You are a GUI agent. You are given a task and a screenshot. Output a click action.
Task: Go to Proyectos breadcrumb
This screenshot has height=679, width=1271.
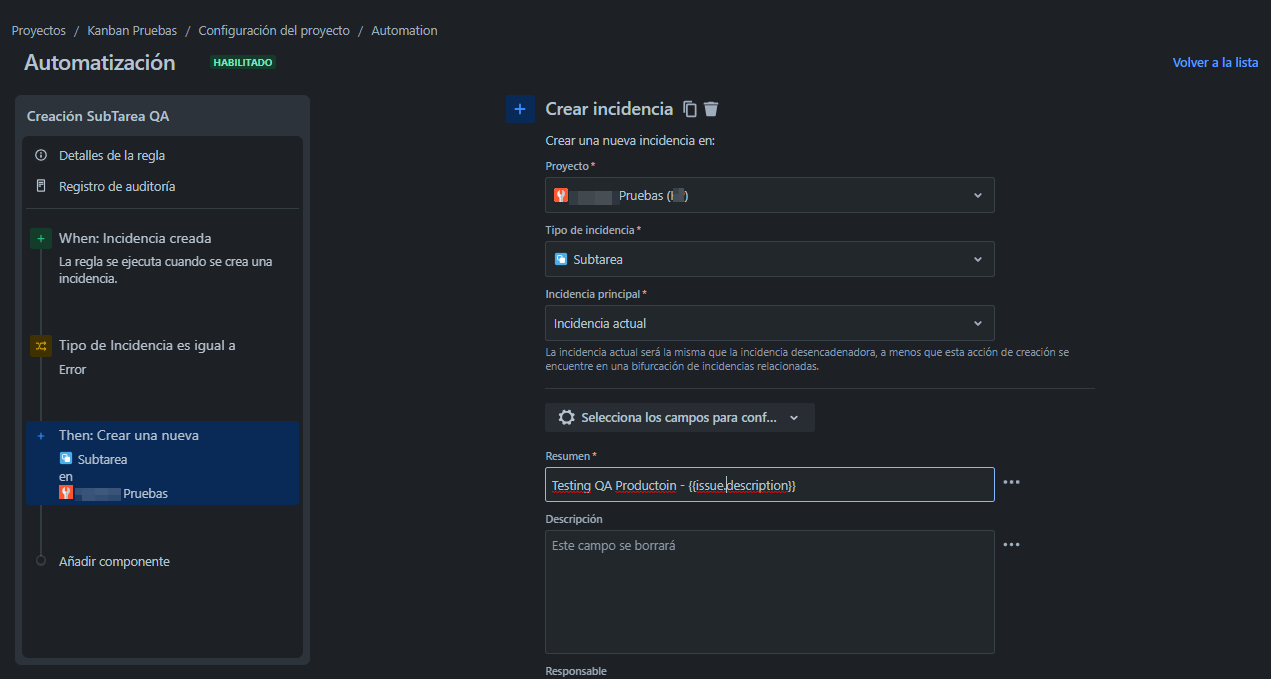point(39,31)
